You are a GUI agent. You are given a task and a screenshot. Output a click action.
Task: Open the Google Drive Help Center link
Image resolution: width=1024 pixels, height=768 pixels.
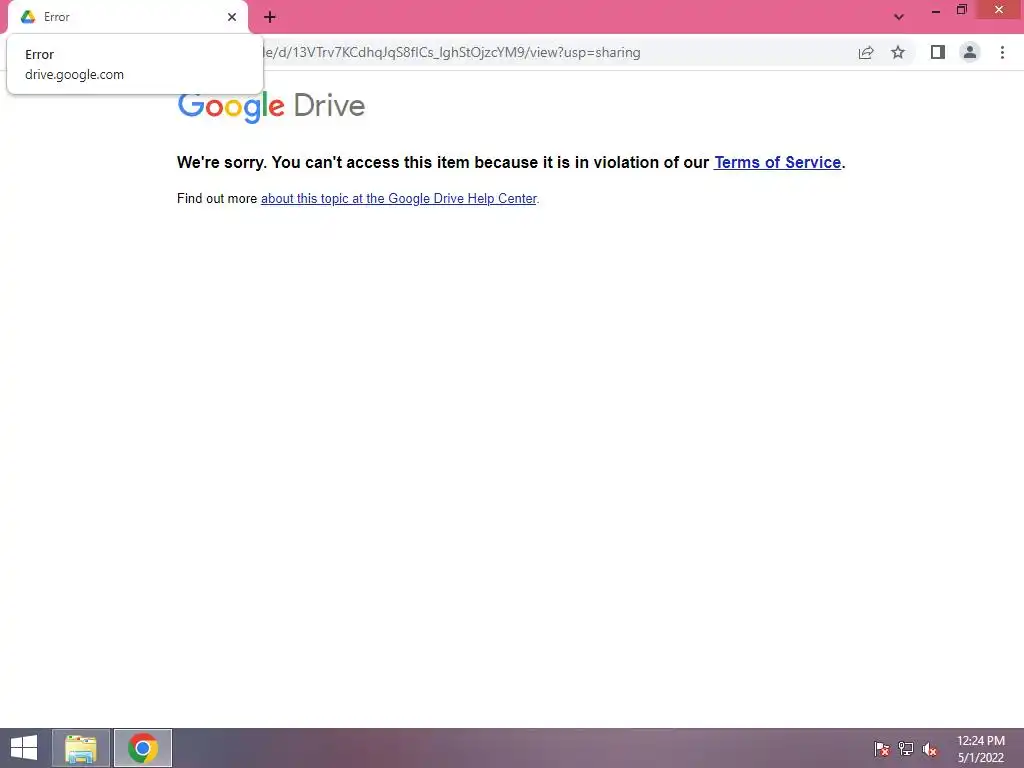[x=398, y=199]
